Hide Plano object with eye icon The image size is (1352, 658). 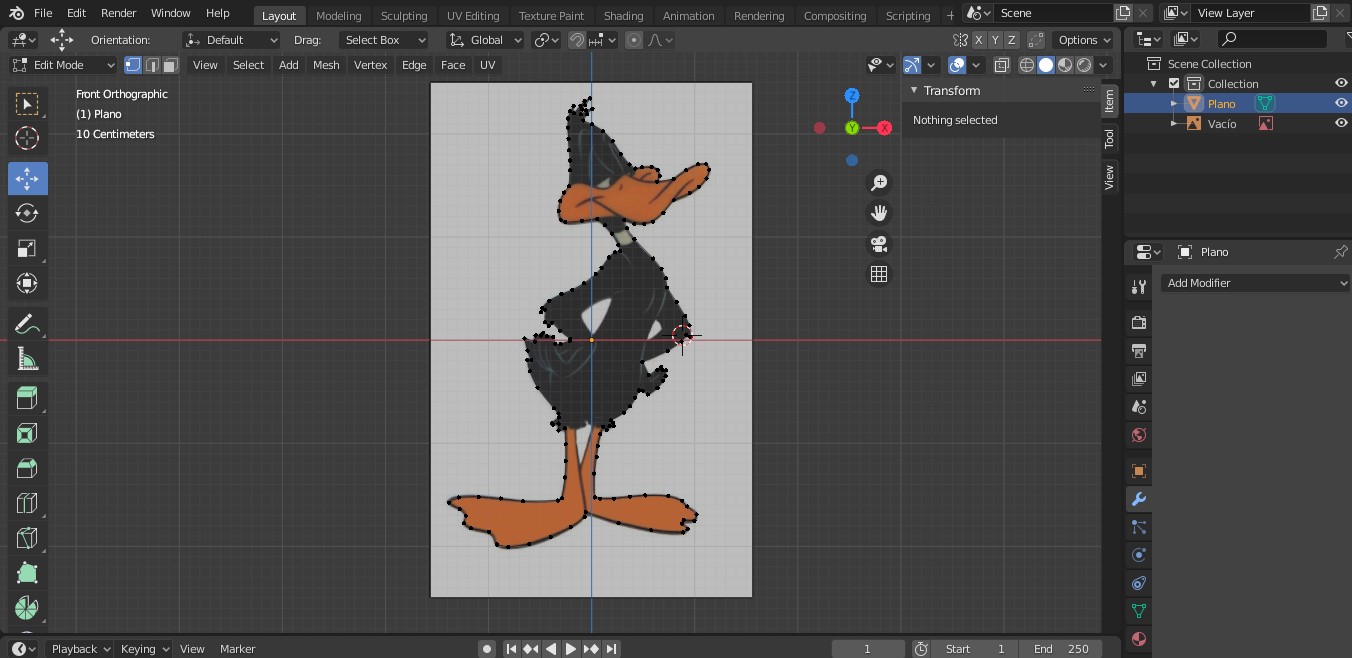pyautogui.click(x=1341, y=104)
